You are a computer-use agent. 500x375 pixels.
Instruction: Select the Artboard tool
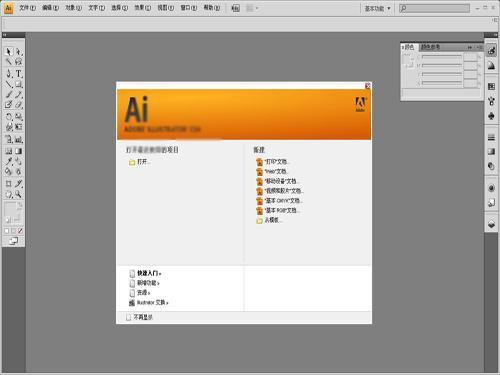9,183
